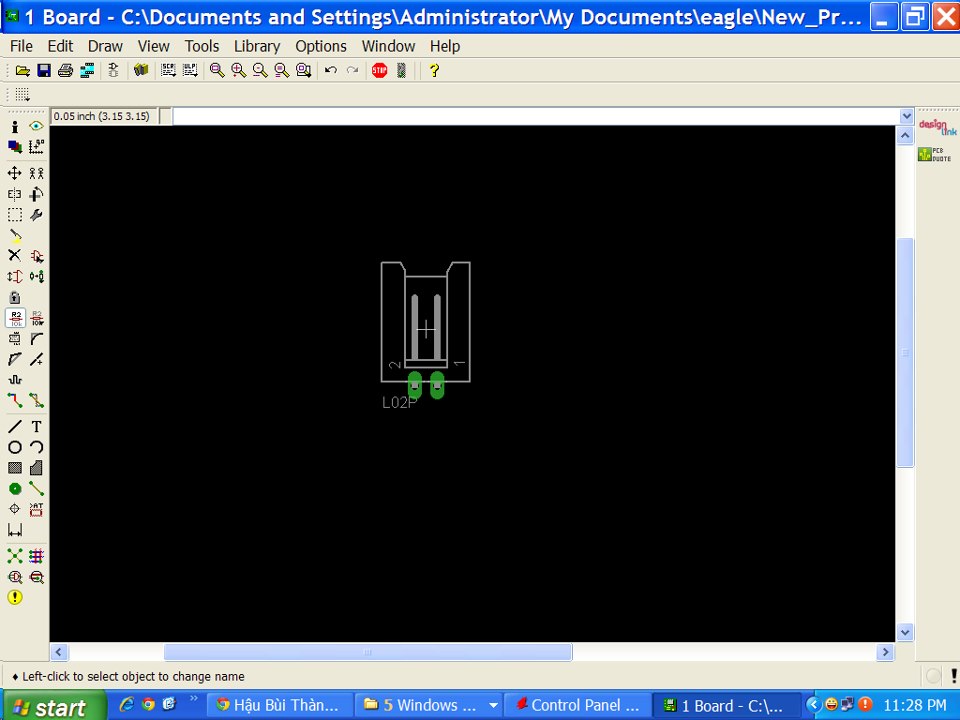Select the Change (wrench) tool

coord(36,215)
